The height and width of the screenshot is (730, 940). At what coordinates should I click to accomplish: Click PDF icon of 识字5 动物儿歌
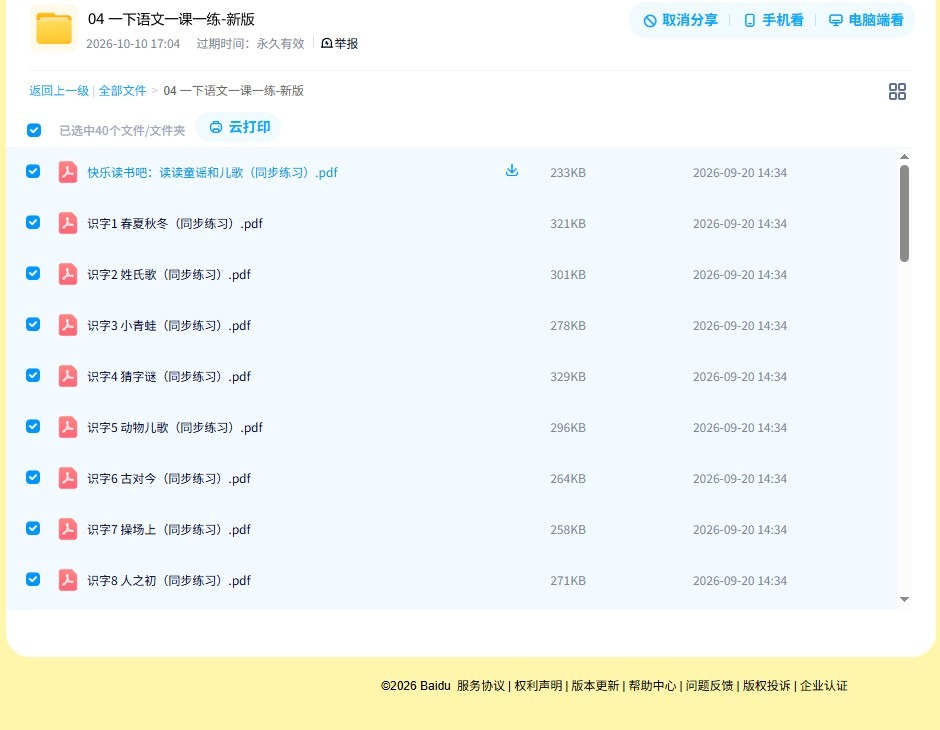(68, 427)
